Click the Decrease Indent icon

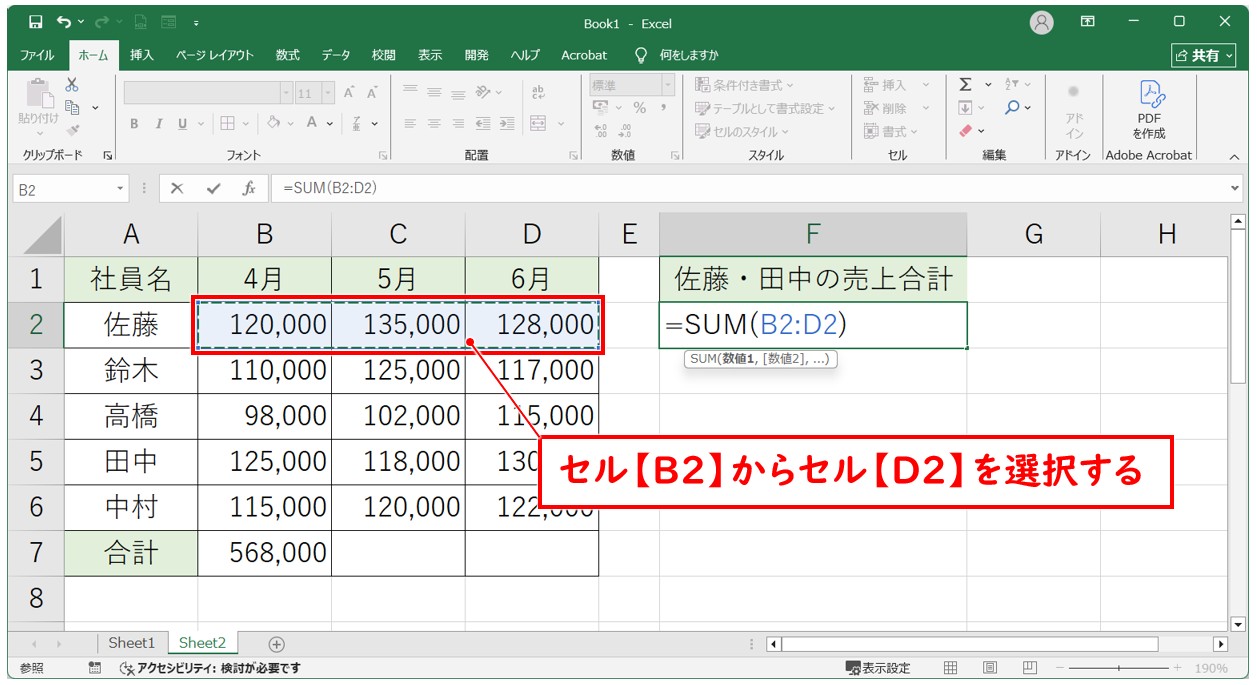tap(483, 123)
